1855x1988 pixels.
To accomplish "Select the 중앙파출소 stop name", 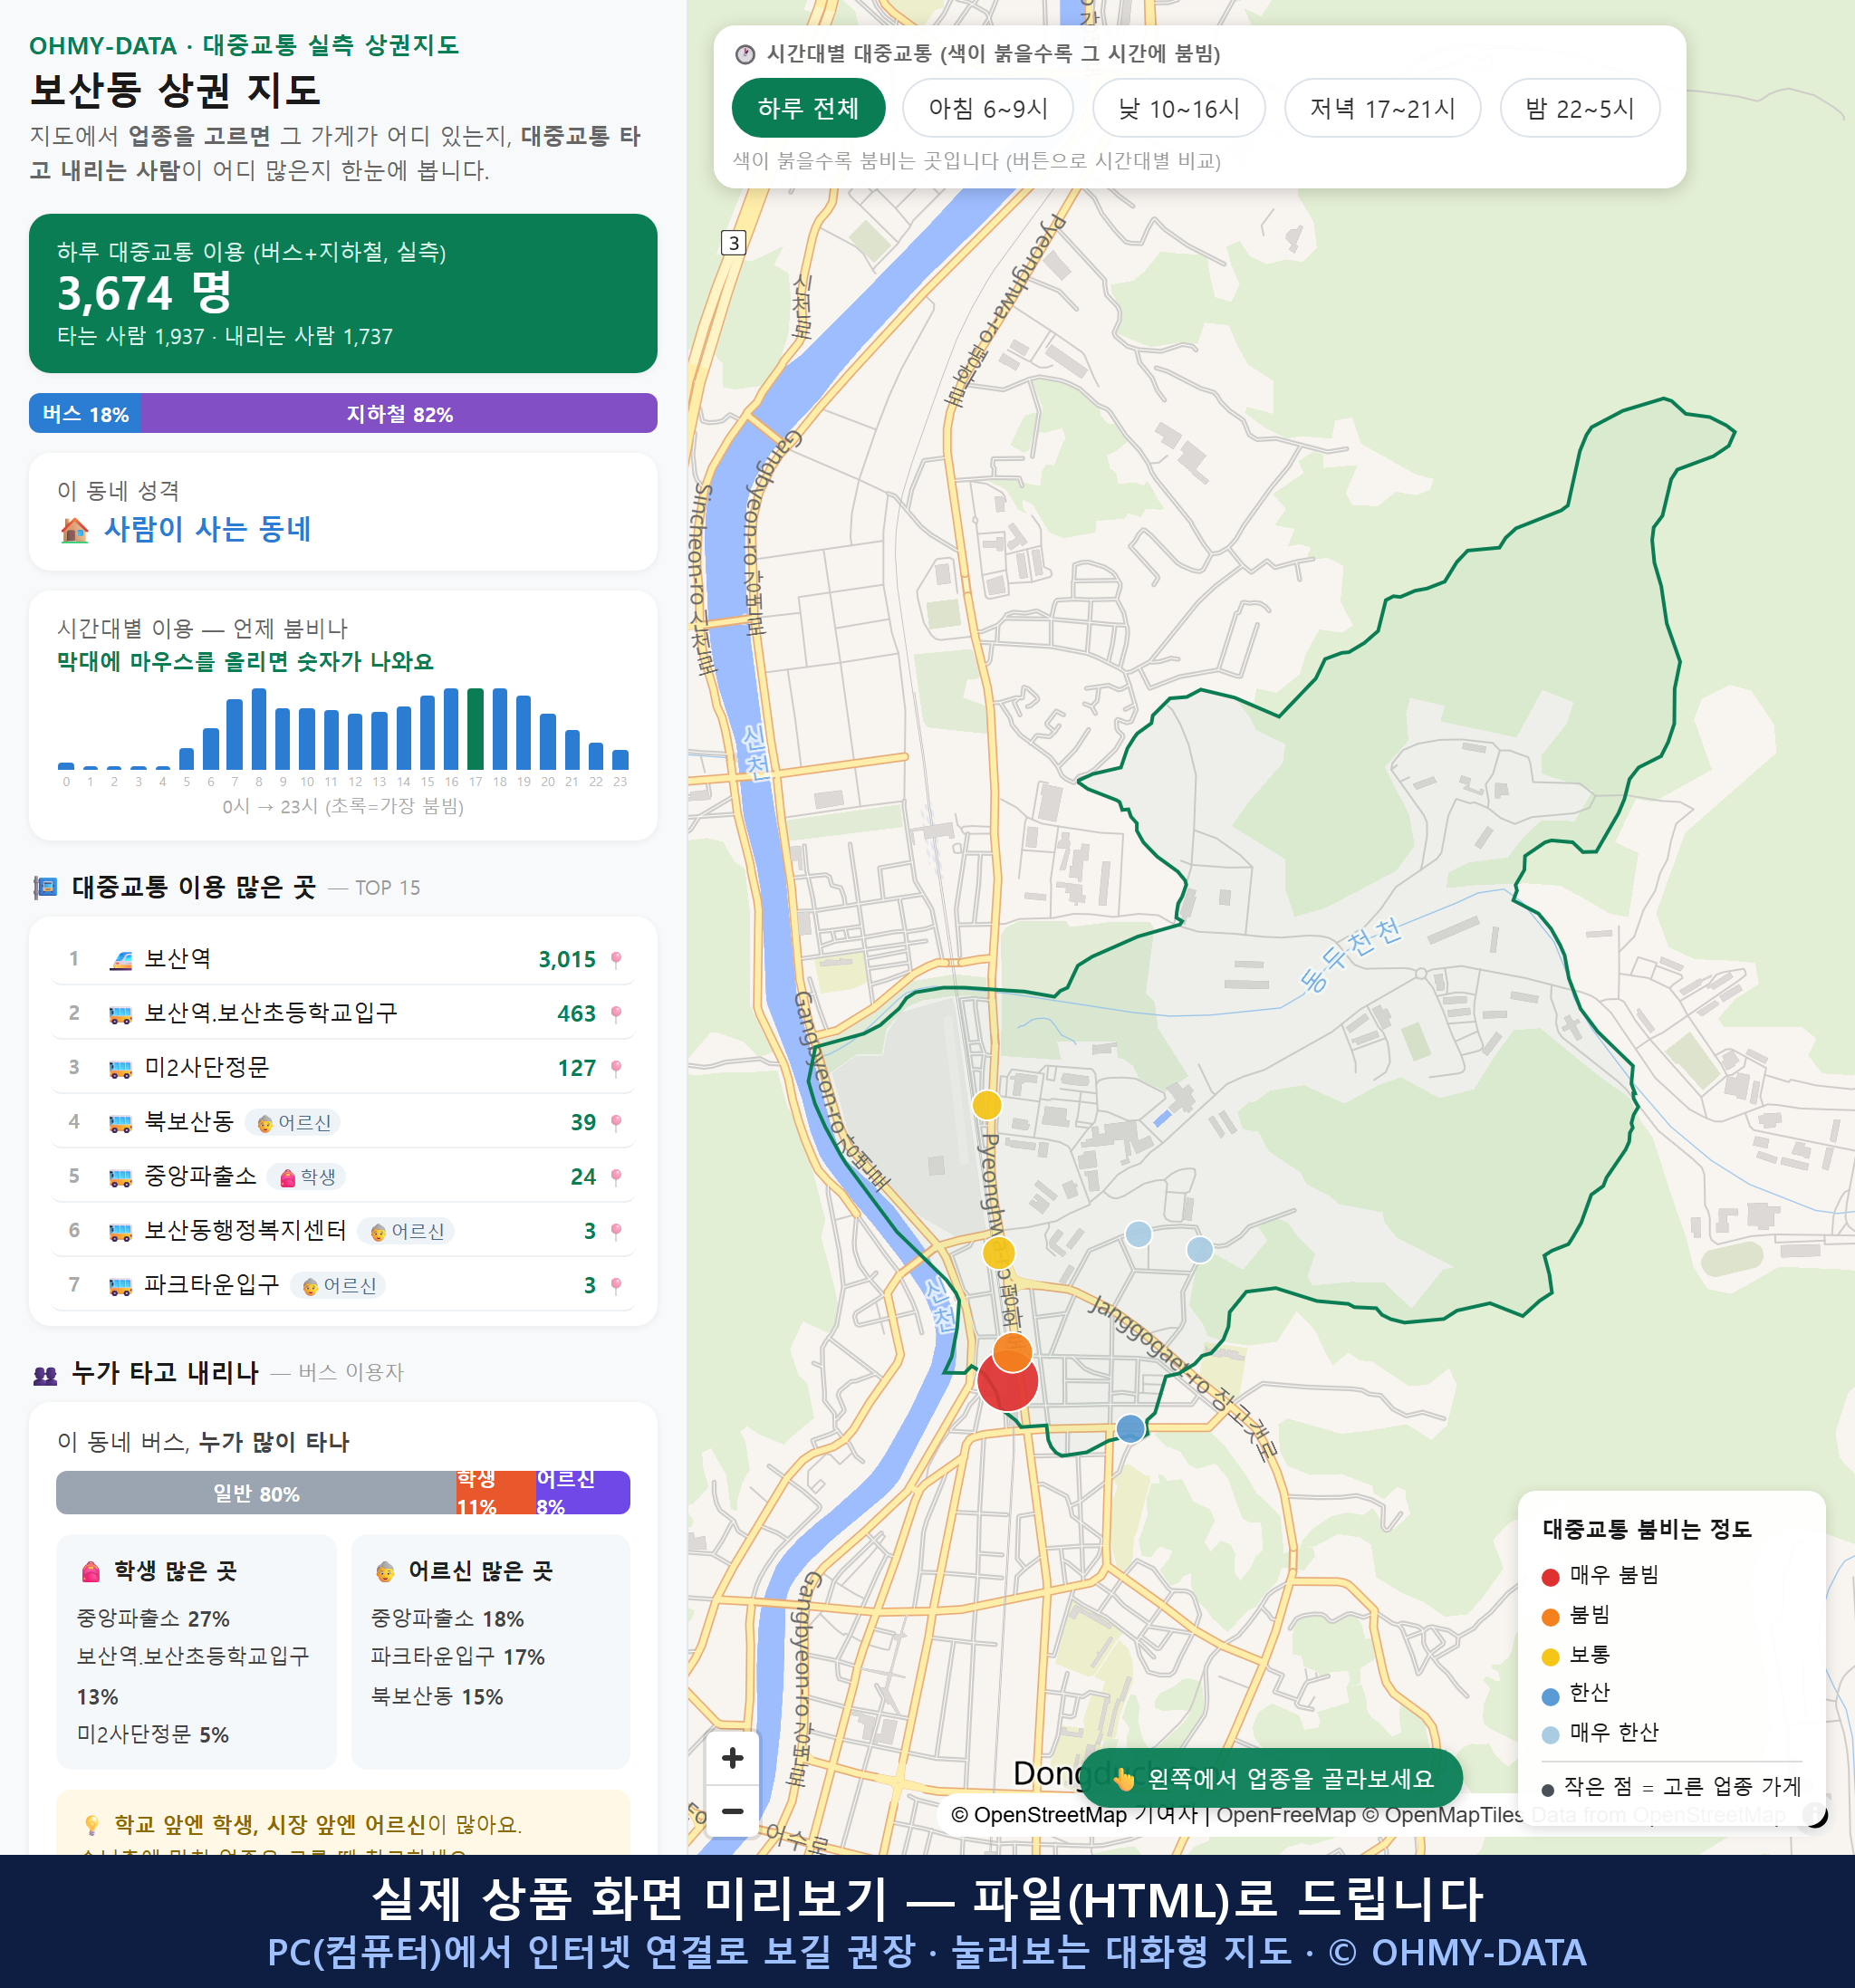I will tap(200, 1176).
